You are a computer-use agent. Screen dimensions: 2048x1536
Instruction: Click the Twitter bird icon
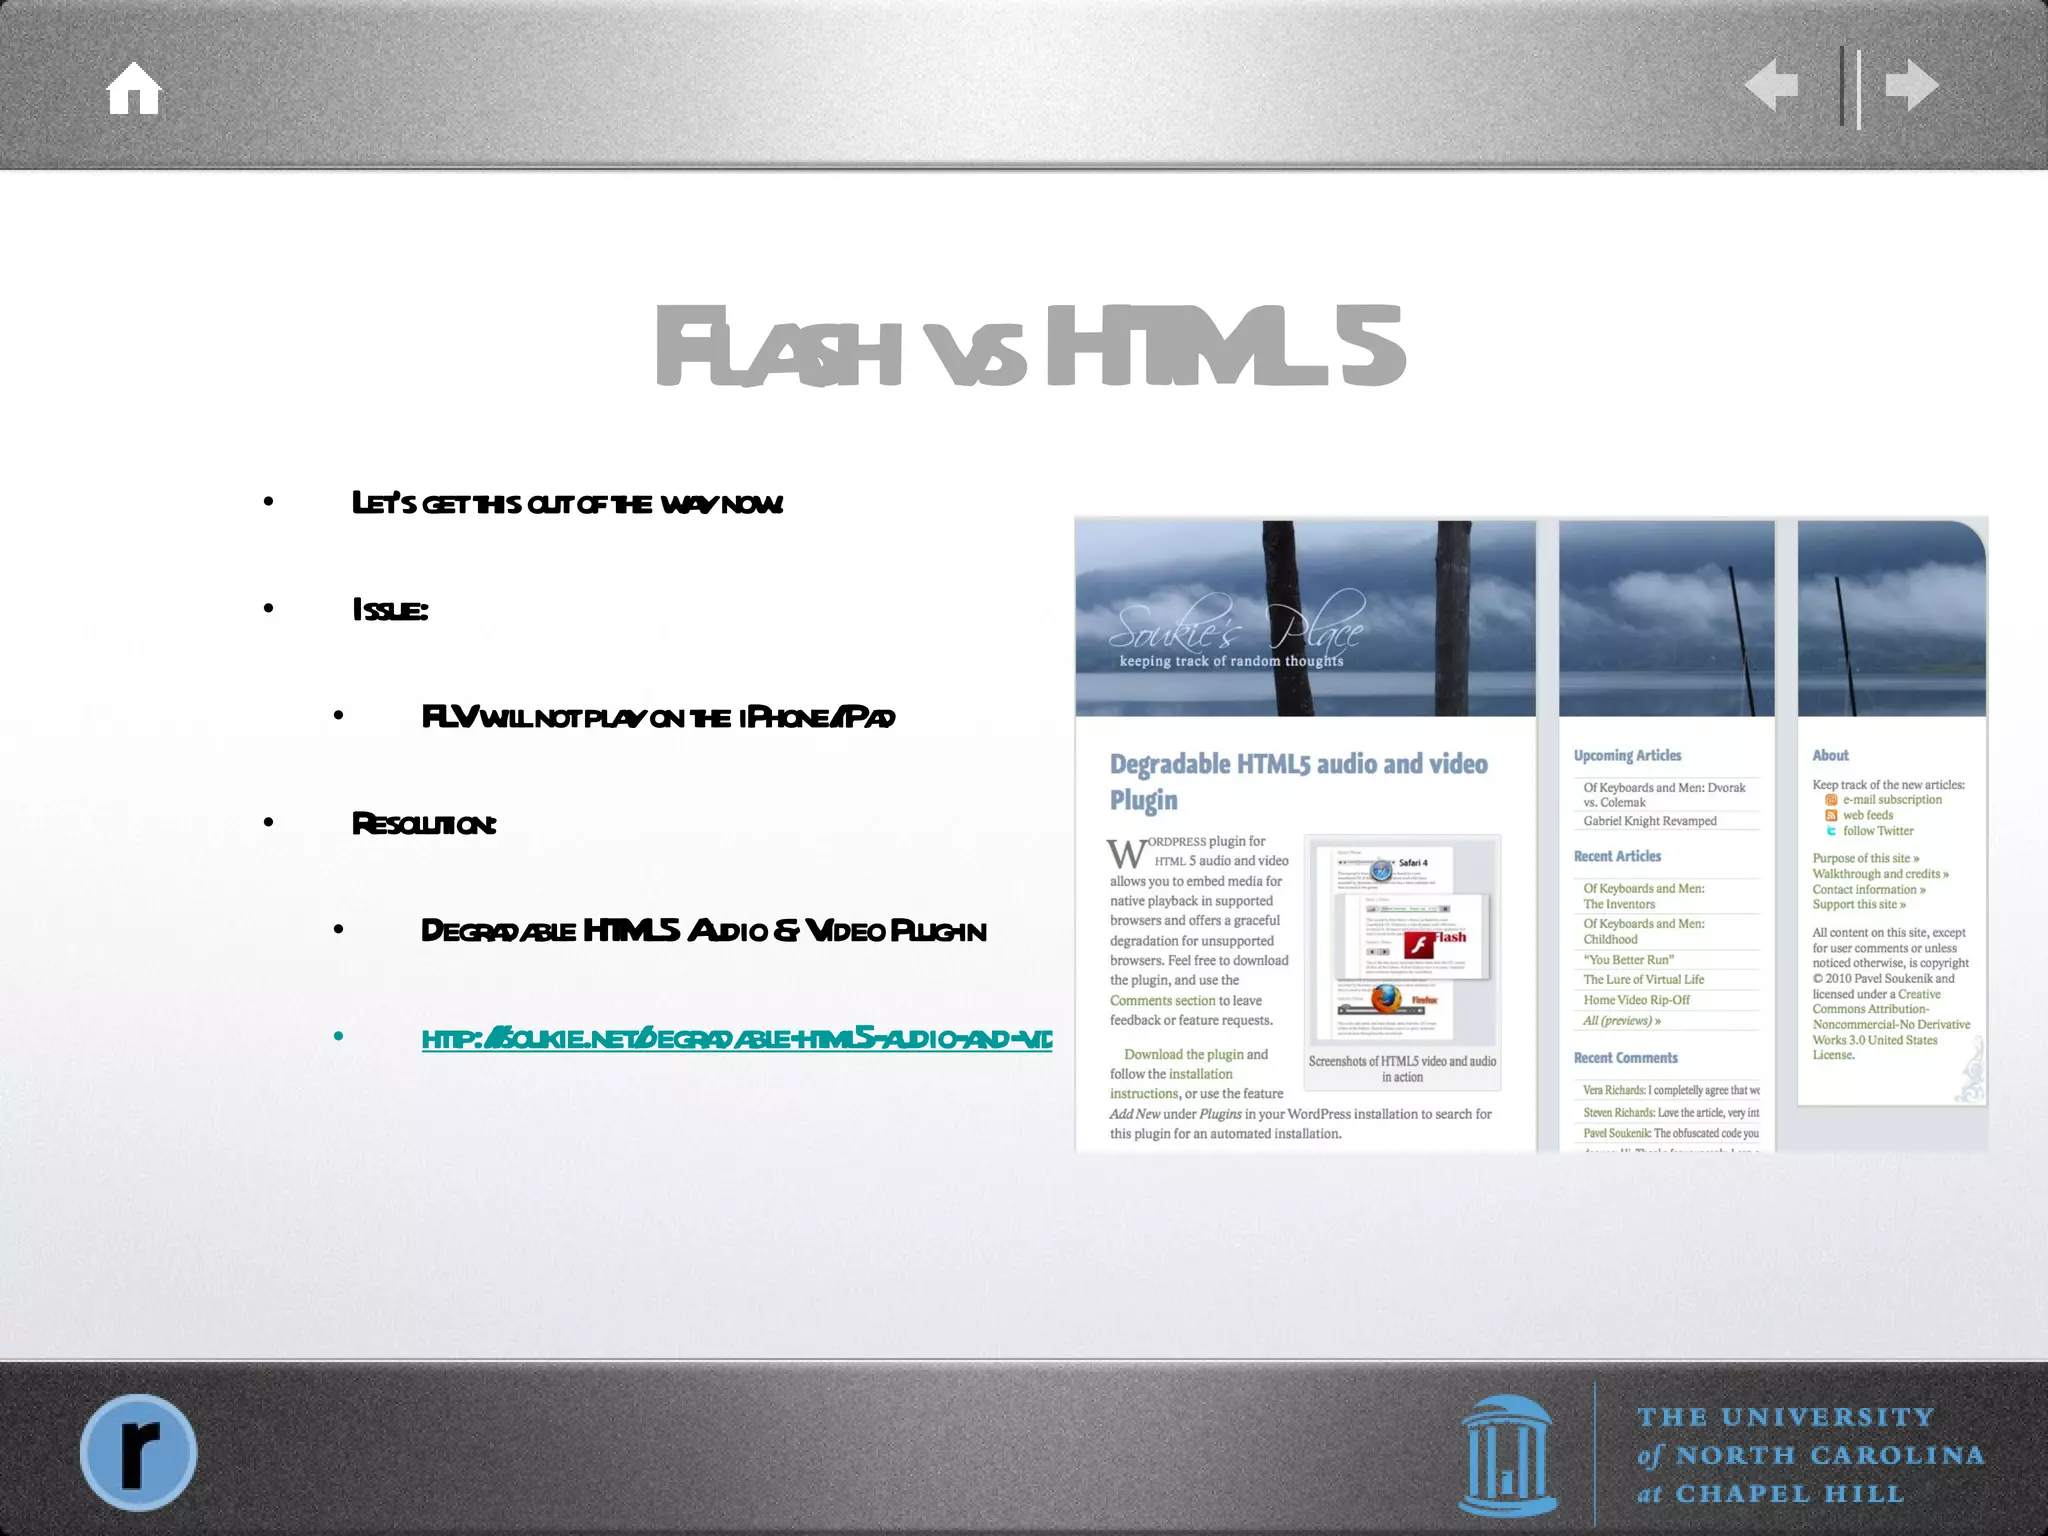[1831, 831]
